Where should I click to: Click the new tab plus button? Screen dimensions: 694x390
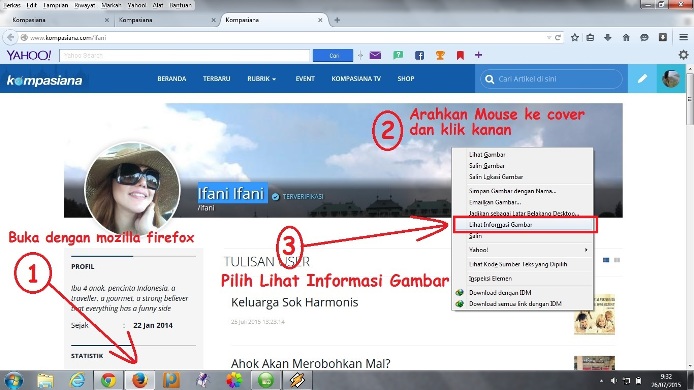point(337,20)
